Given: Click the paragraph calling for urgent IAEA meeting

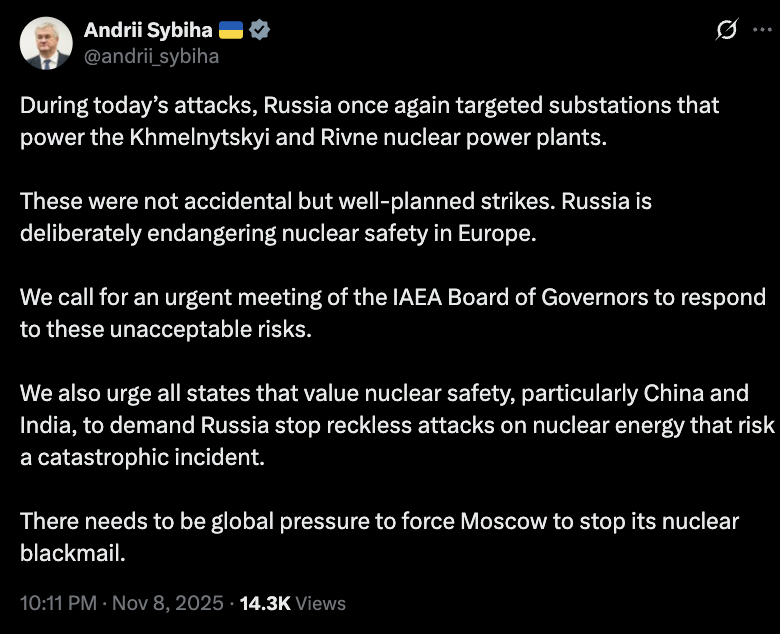Looking at the screenshot, I should click(392, 312).
